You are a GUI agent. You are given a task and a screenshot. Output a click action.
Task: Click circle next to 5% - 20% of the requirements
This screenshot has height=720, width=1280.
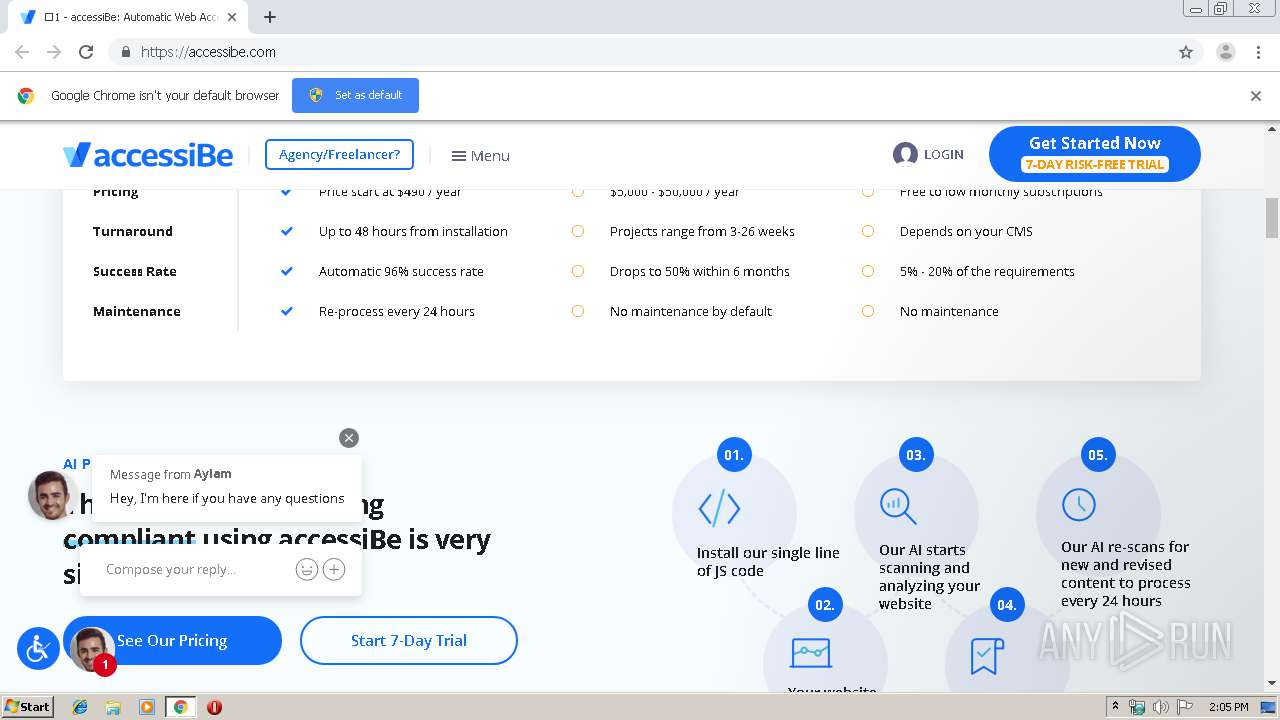click(868, 271)
